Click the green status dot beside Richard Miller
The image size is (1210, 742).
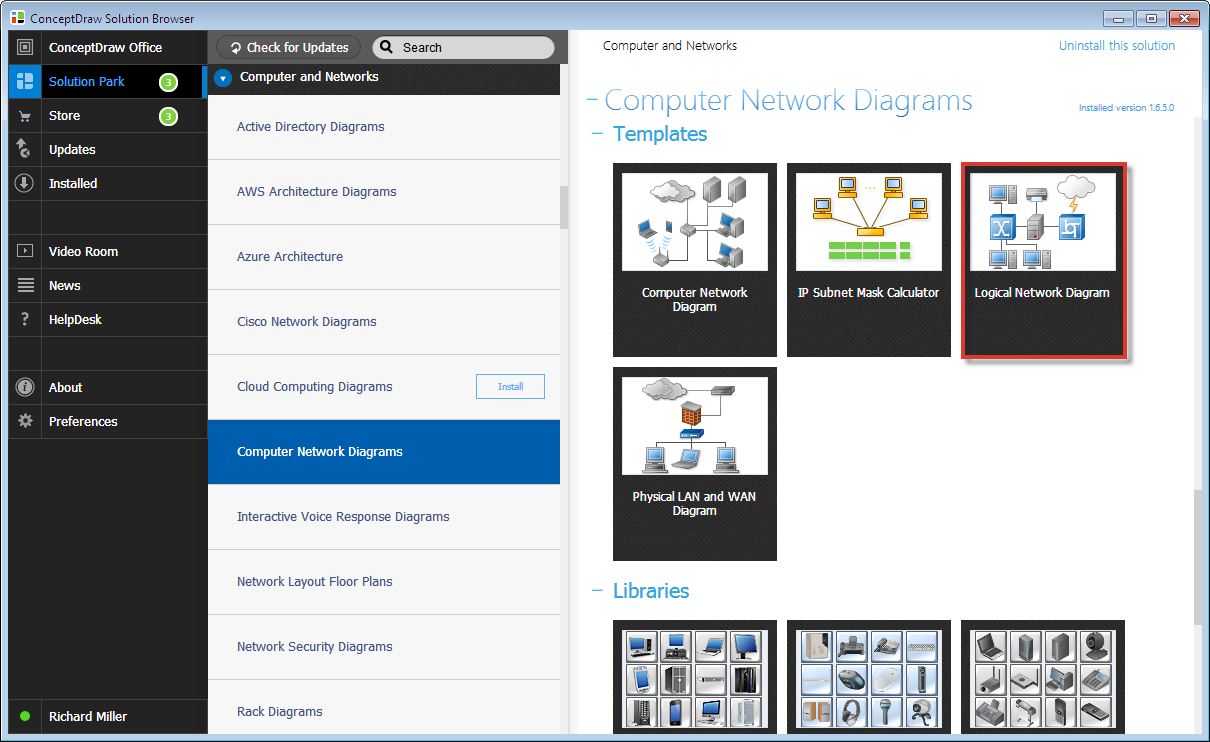coord(25,716)
